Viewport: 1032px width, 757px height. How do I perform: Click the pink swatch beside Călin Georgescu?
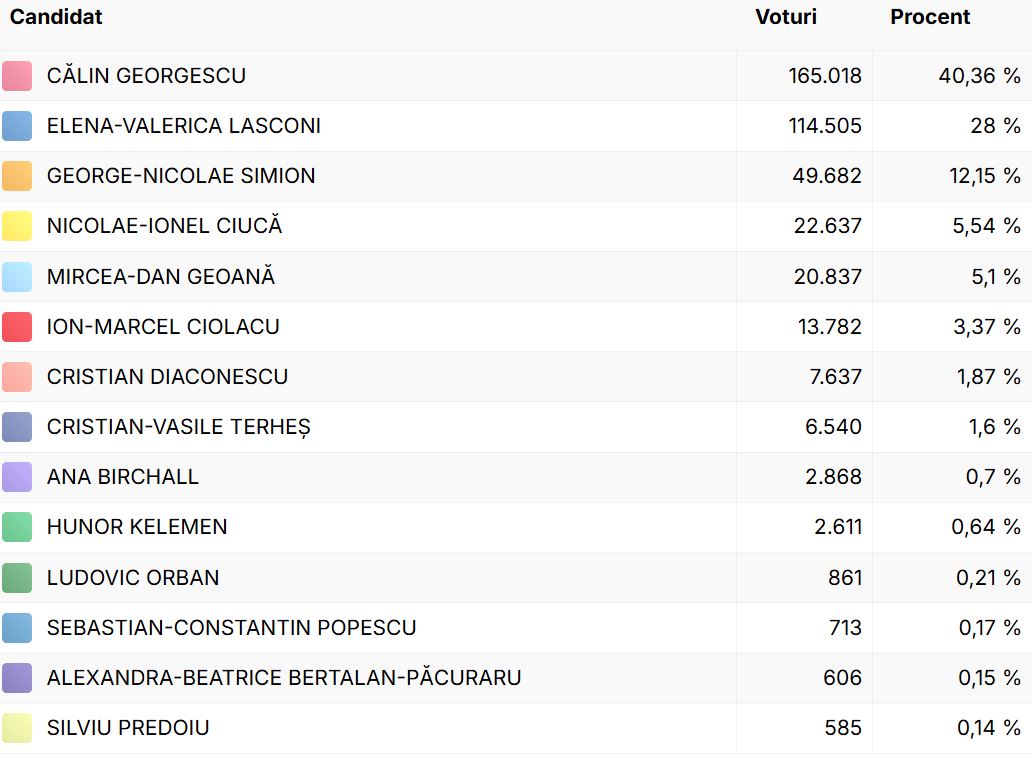17,76
